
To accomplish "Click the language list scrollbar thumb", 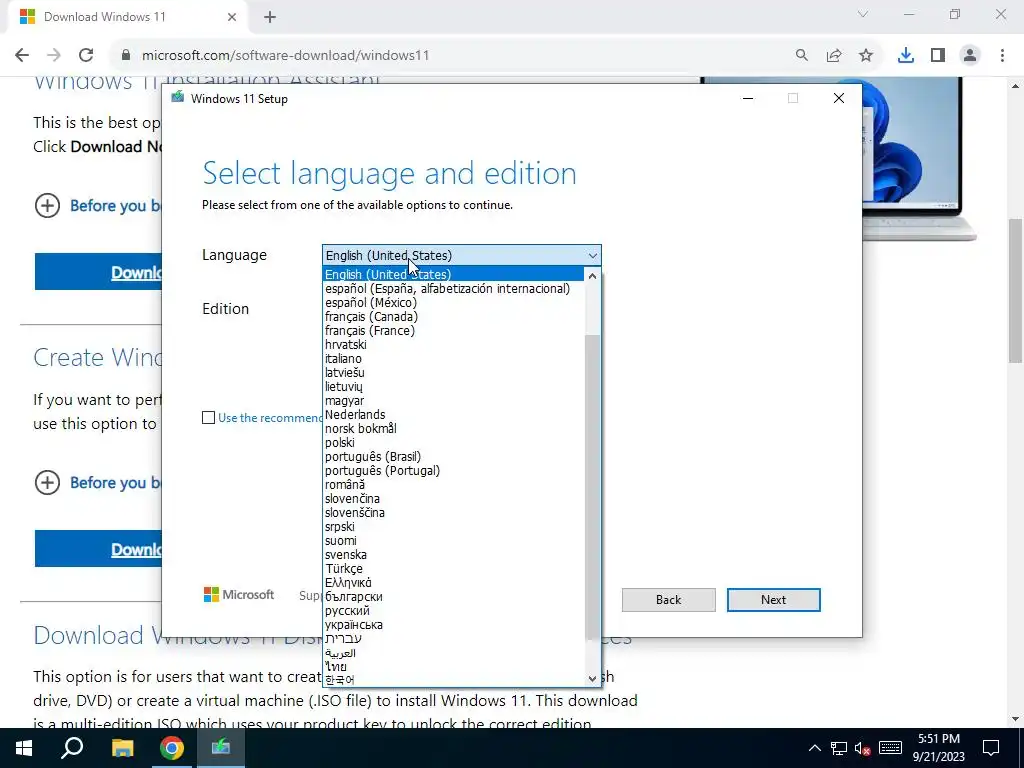I will [592, 487].
